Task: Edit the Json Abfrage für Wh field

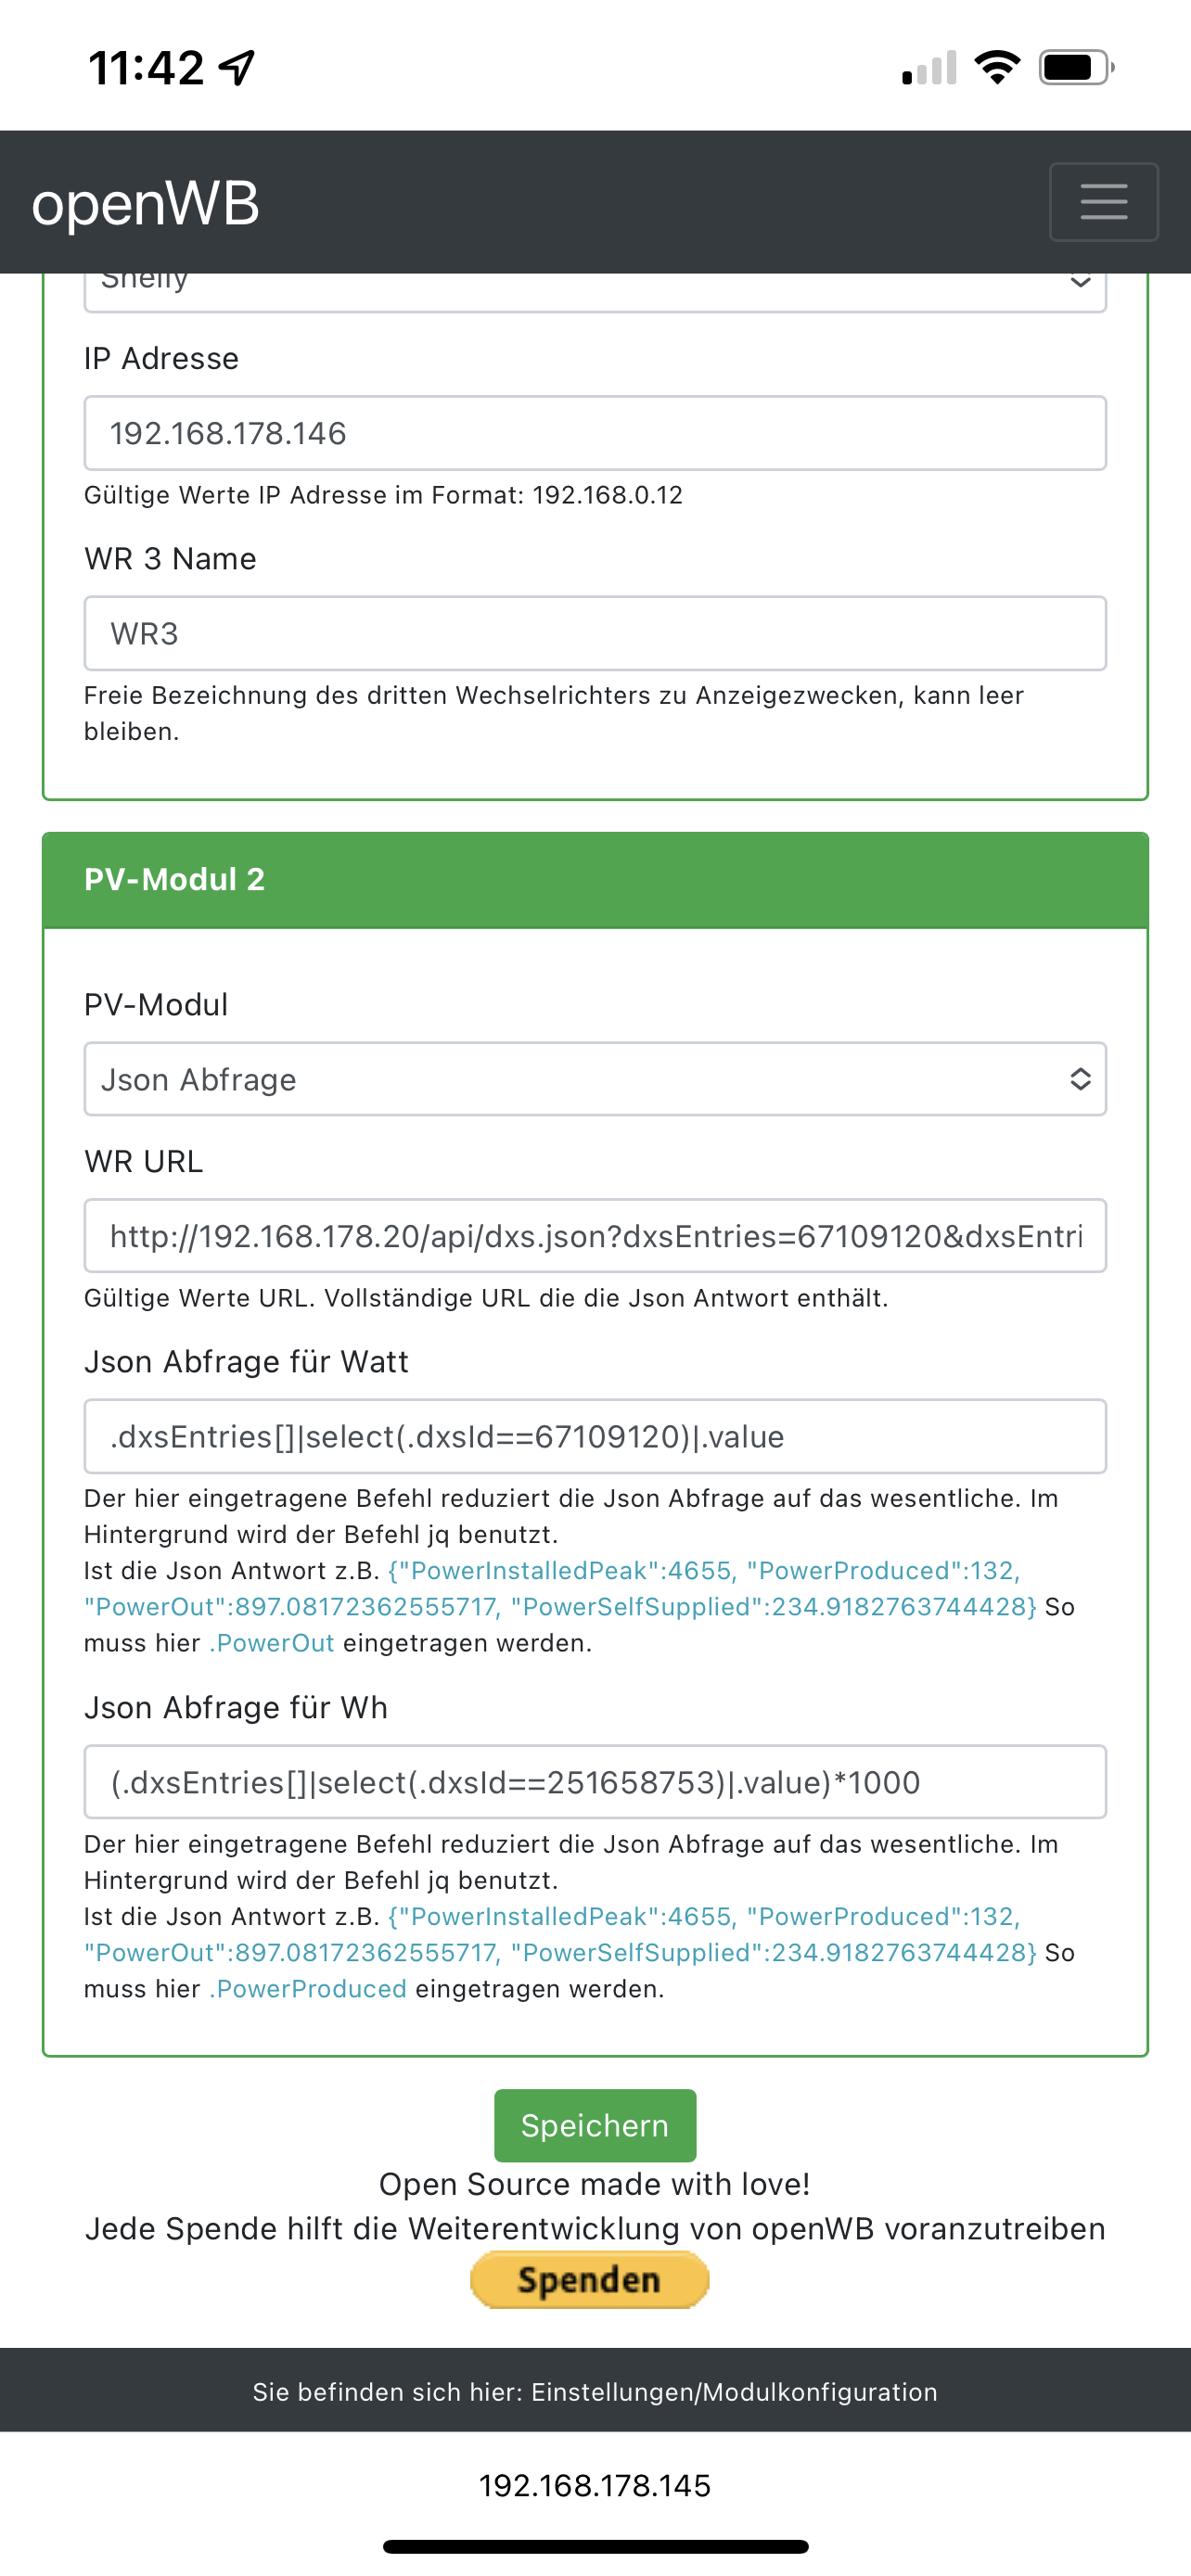Action: click(x=594, y=1782)
